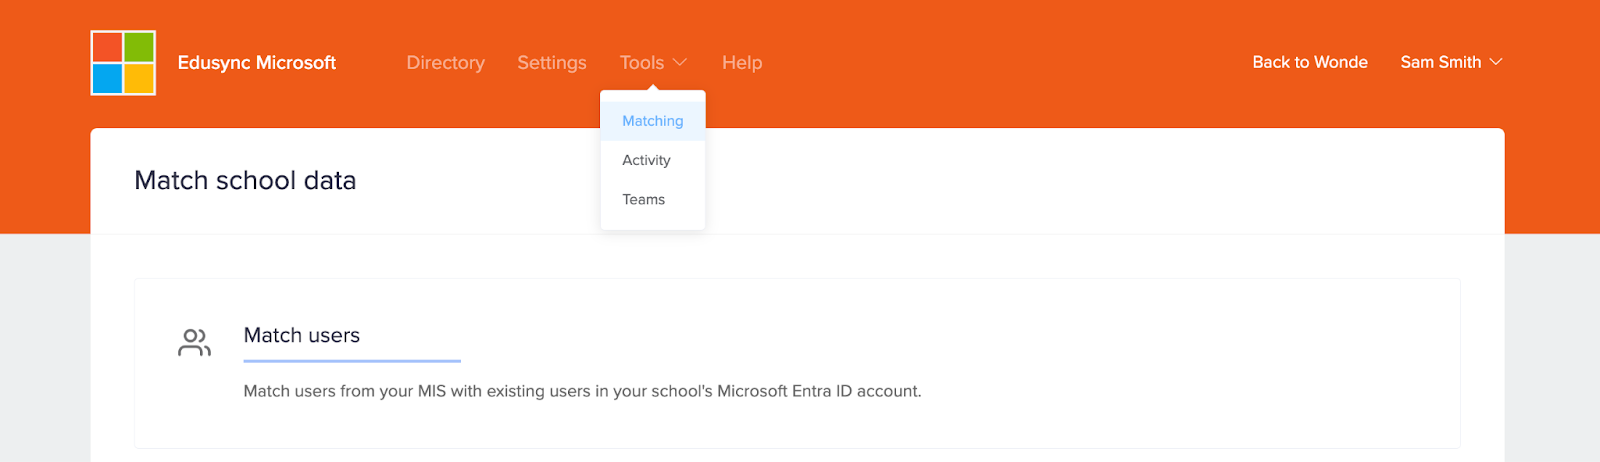Click the Match users people icon
1600x462 pixels.
[x=194, y=342]
